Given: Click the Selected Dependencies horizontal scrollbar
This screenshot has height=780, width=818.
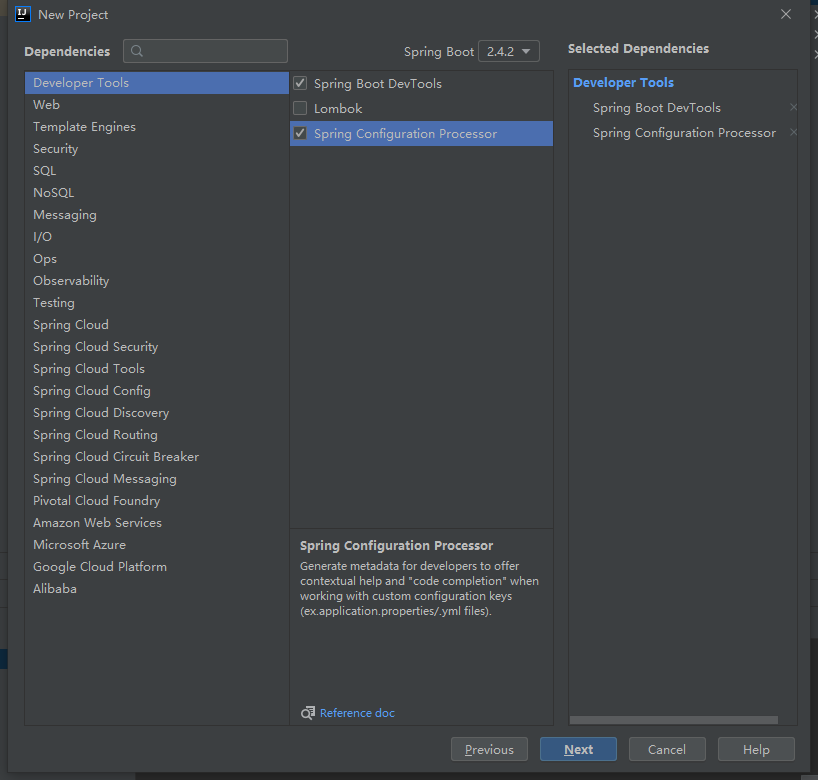Looking at the screenshot, I should click(673, 720).
